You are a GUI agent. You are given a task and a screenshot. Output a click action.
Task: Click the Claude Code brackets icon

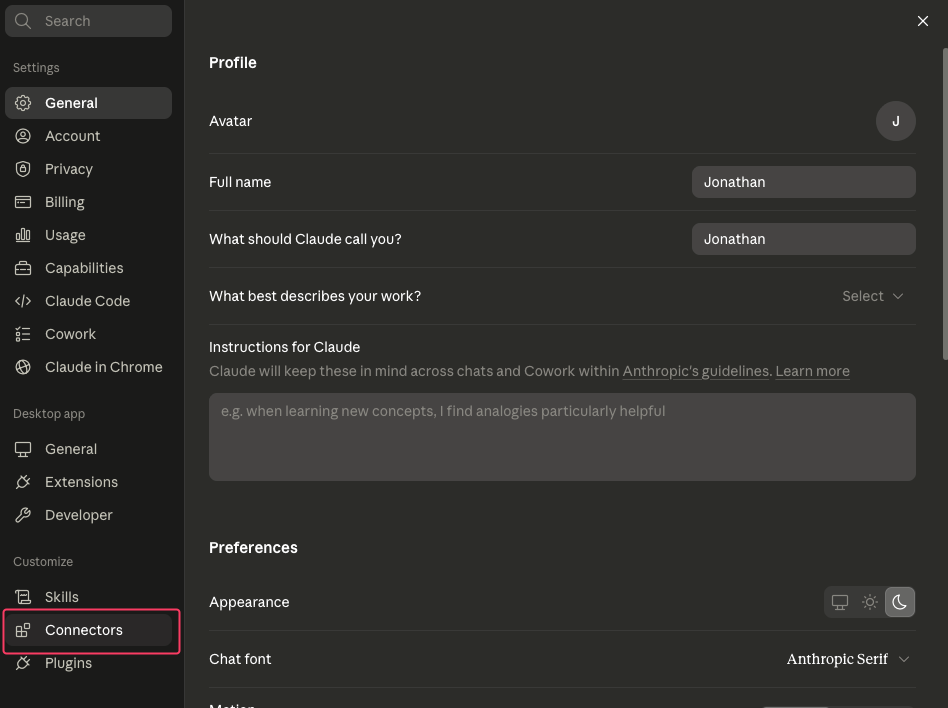tap(23, 301)
